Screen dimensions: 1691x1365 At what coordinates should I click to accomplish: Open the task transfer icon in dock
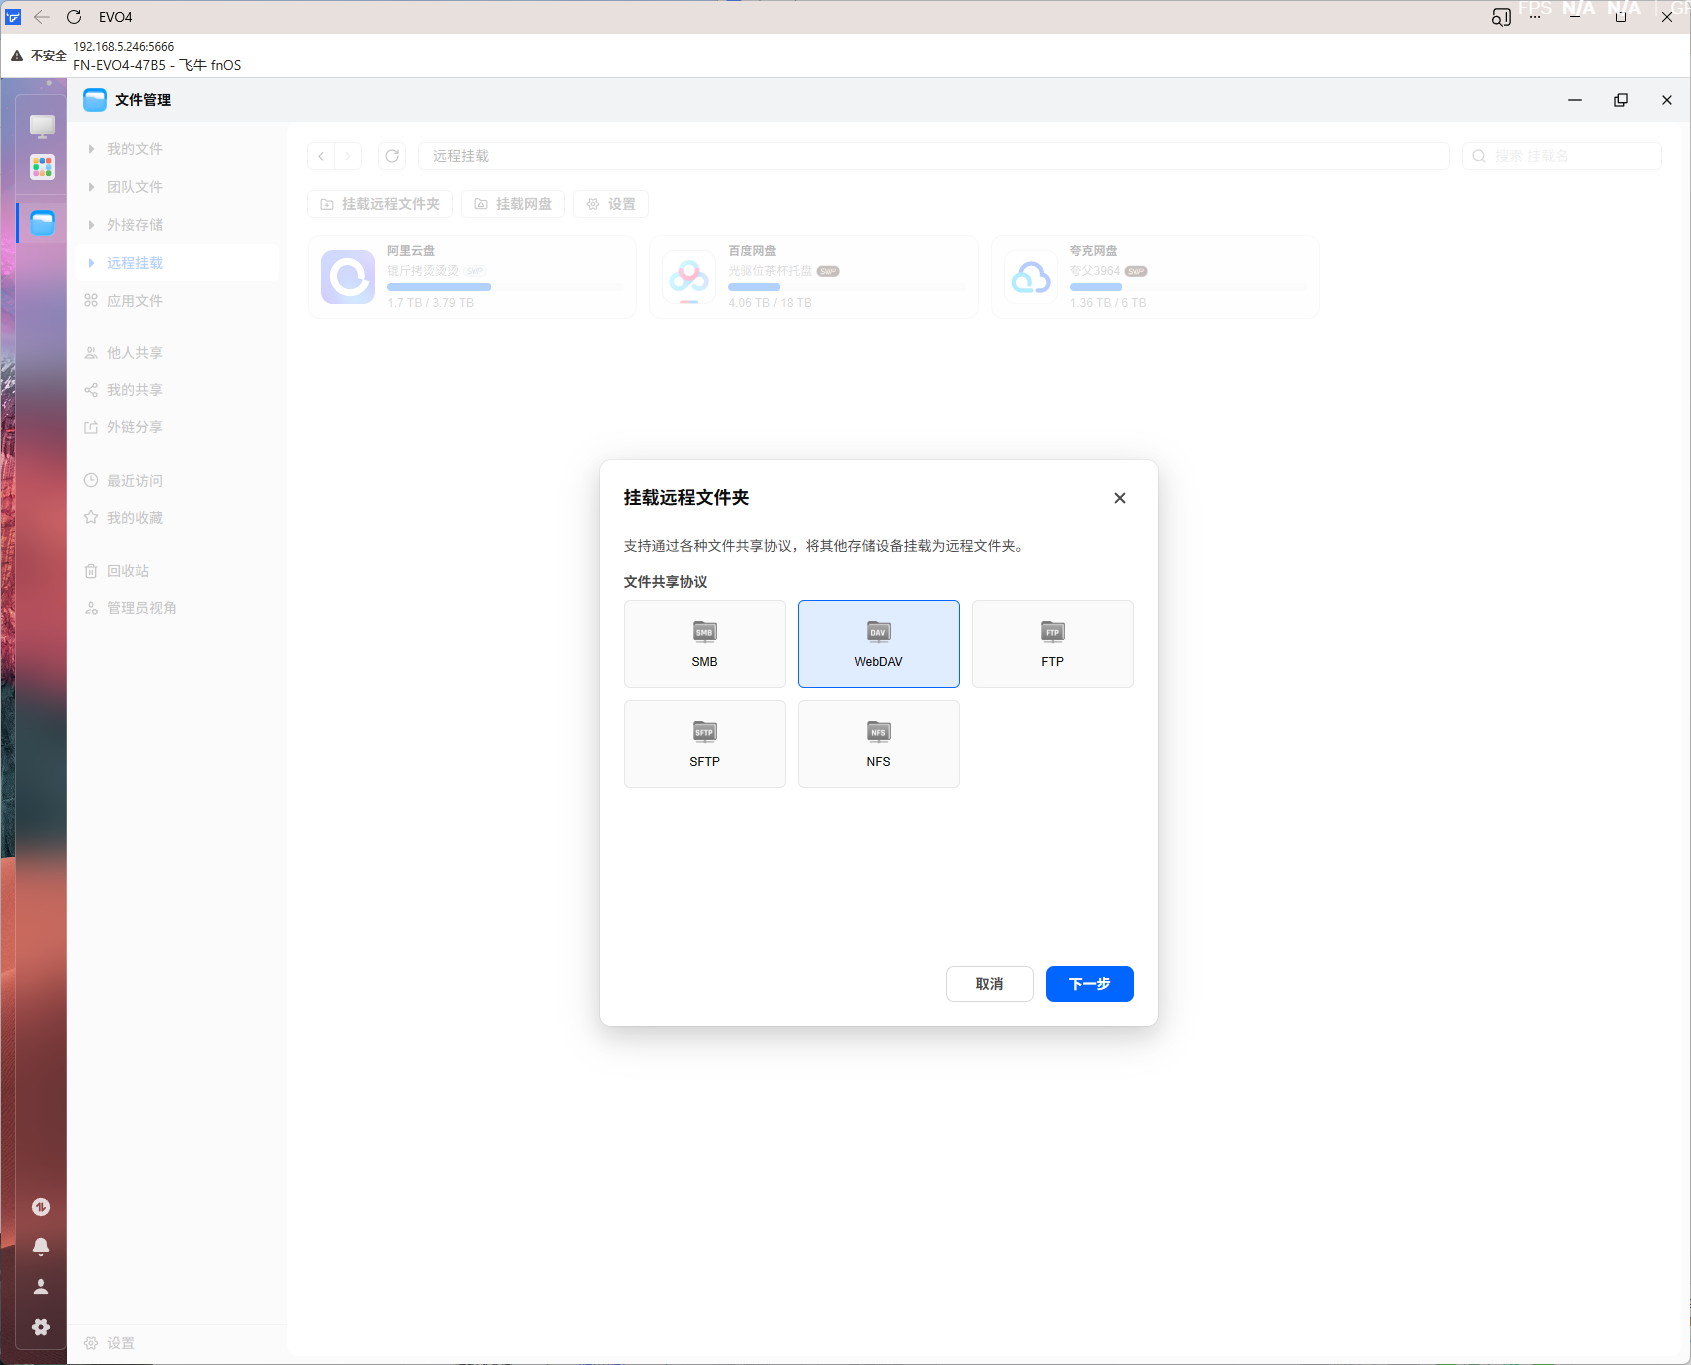click(41, 1207)
